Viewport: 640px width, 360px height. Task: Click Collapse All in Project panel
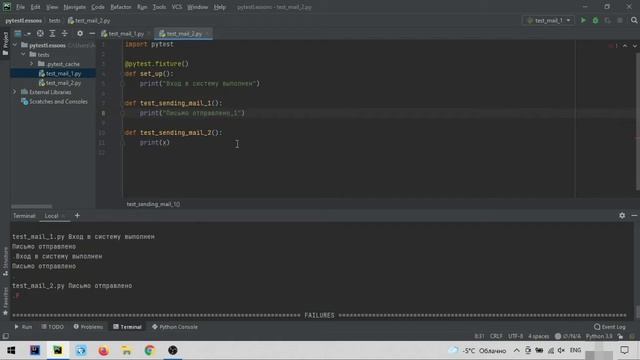pos(64,33)
